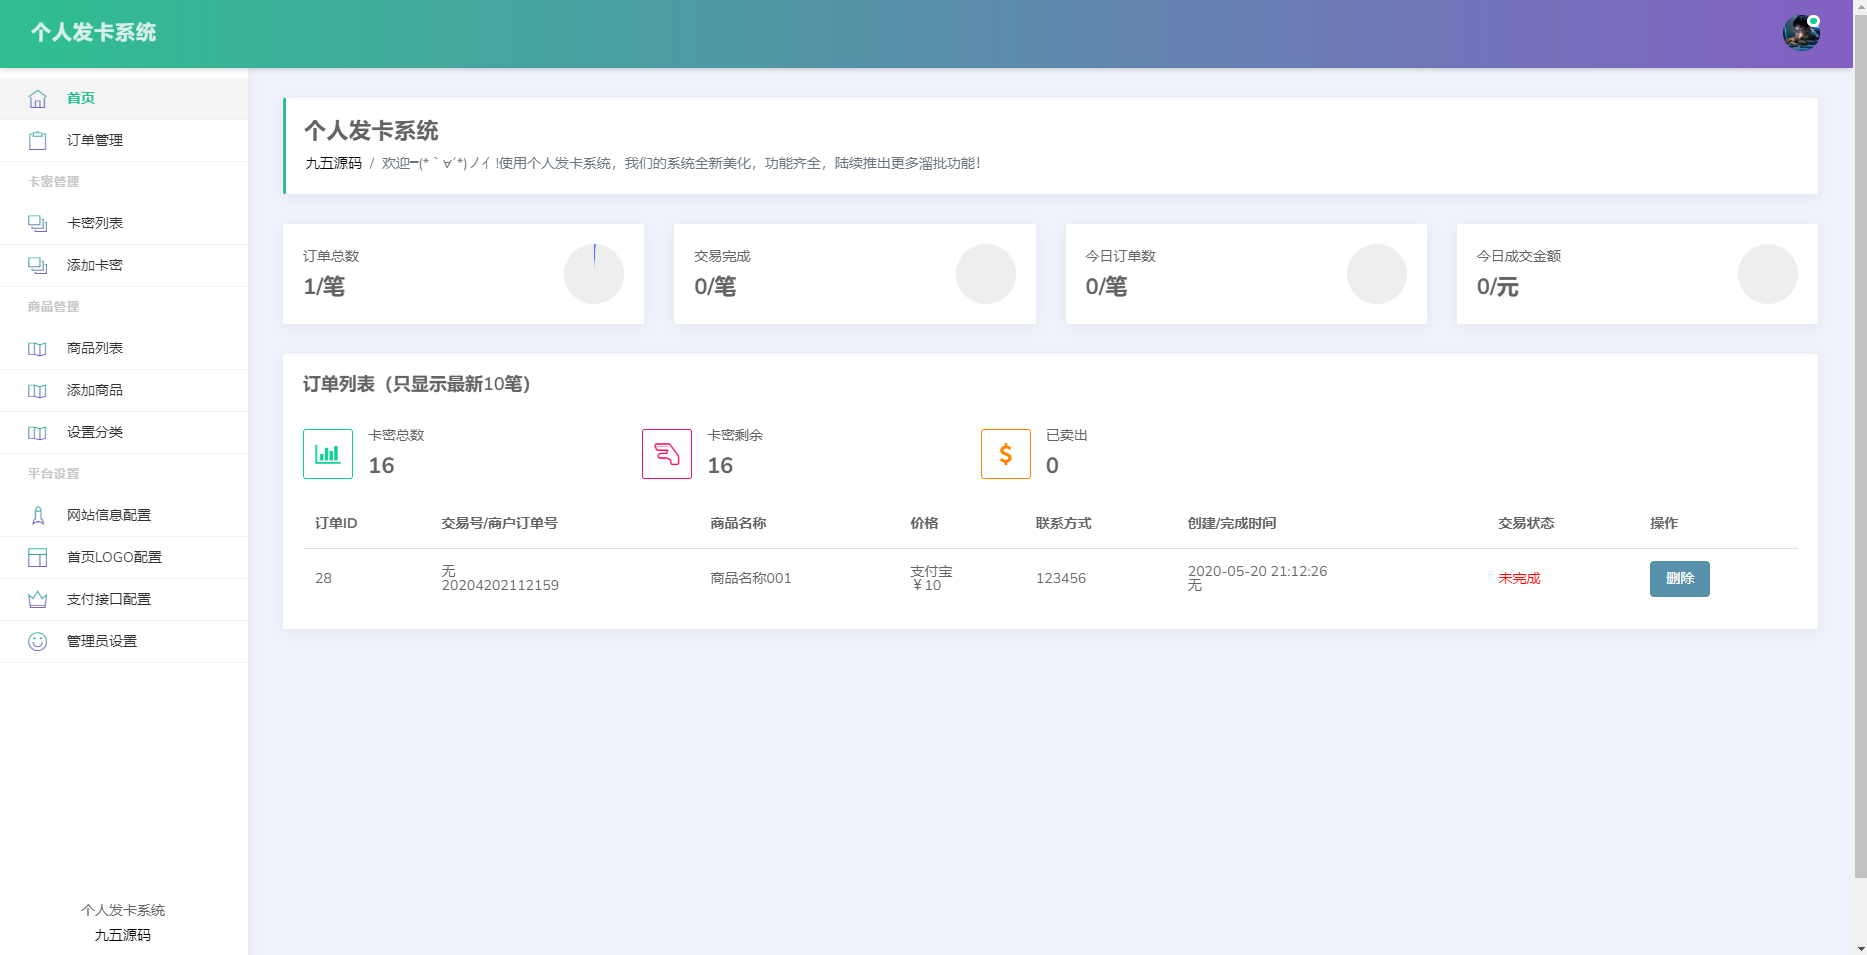Click the 订单管理 clipboard icon

pyautogui.click(x=37, y=140)
